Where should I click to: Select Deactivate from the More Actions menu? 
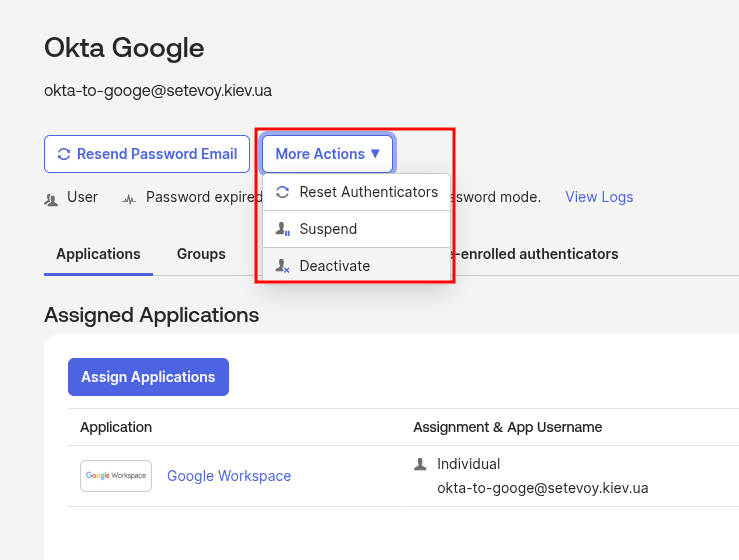334,266
